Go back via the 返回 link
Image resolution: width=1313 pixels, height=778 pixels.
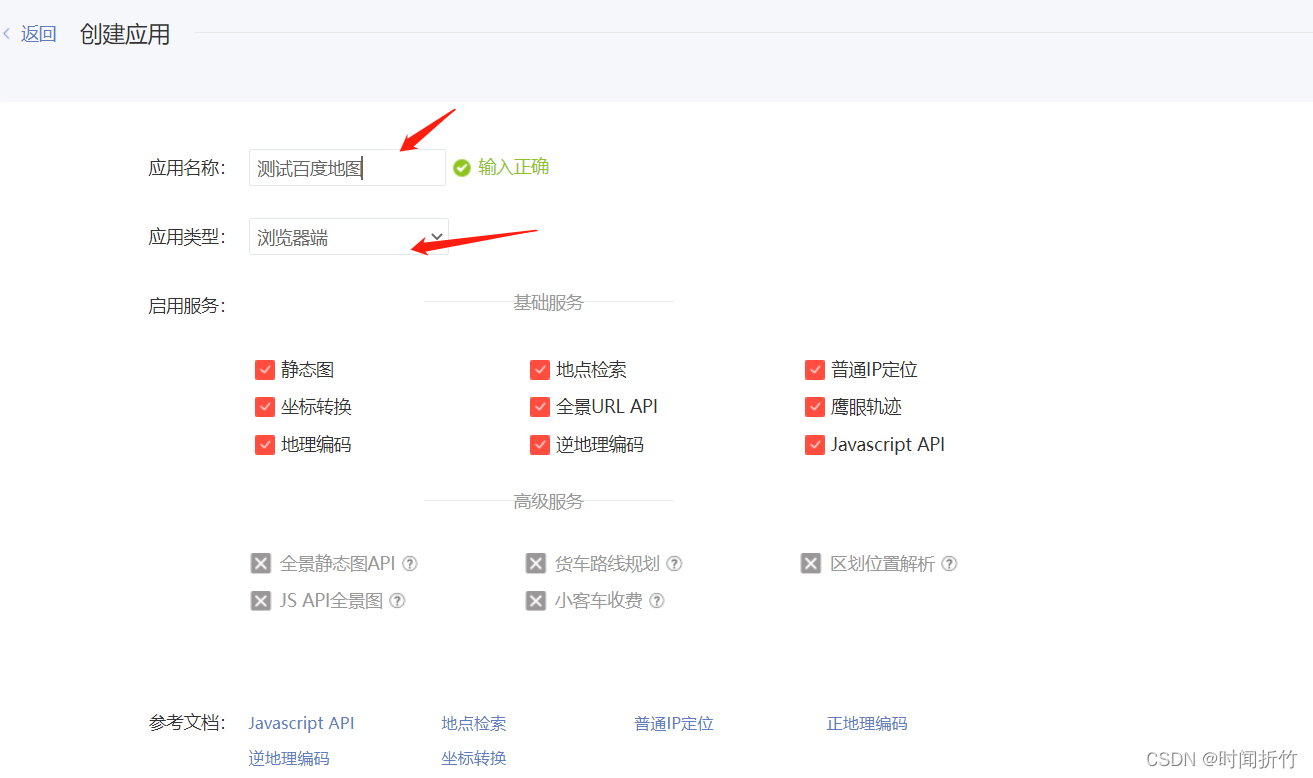[x=38, y=34]
